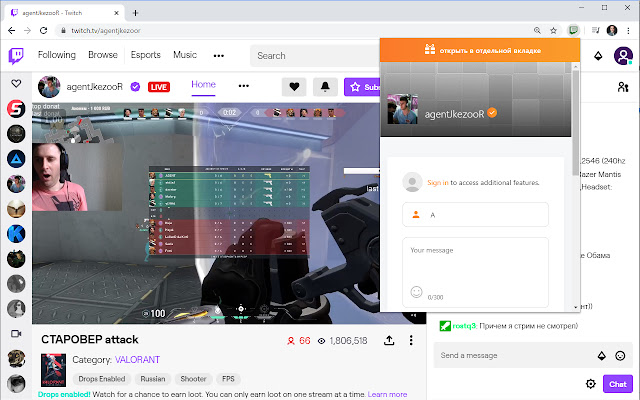This screenshot has width=640, height=400.
Task: Open the VALORANT category link
Action: [x=137, y=360]
